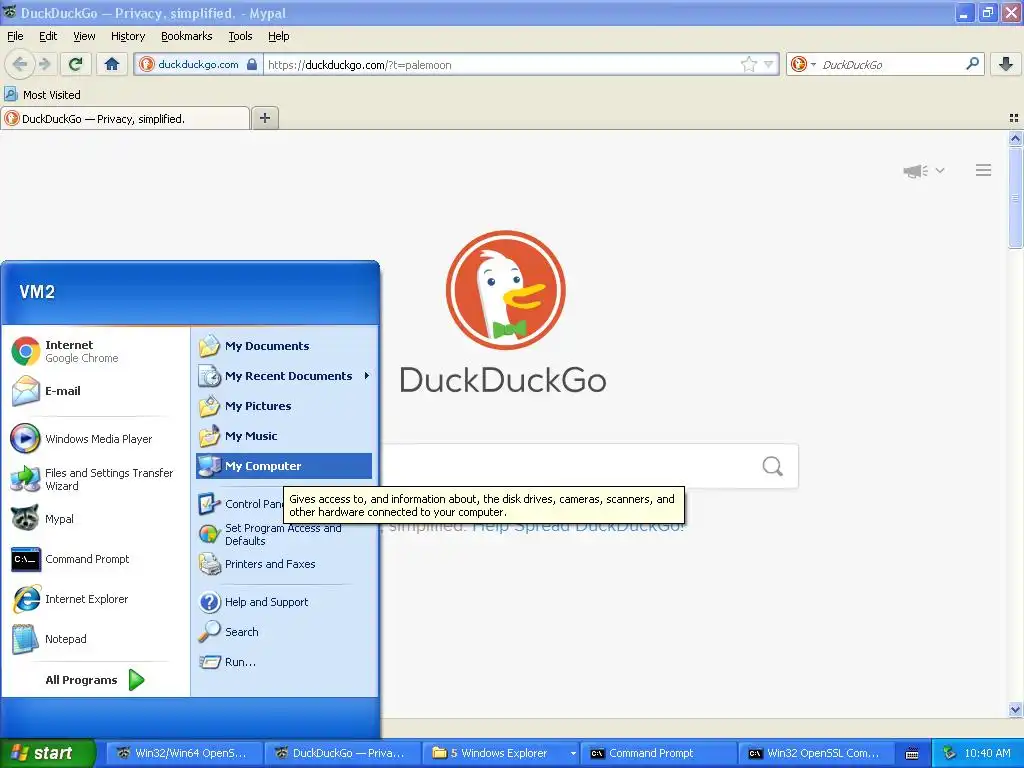Open the Bookmarks menu
This screenshot has height=768, width=1024.
pyautogui.click(x=186, y=36)
